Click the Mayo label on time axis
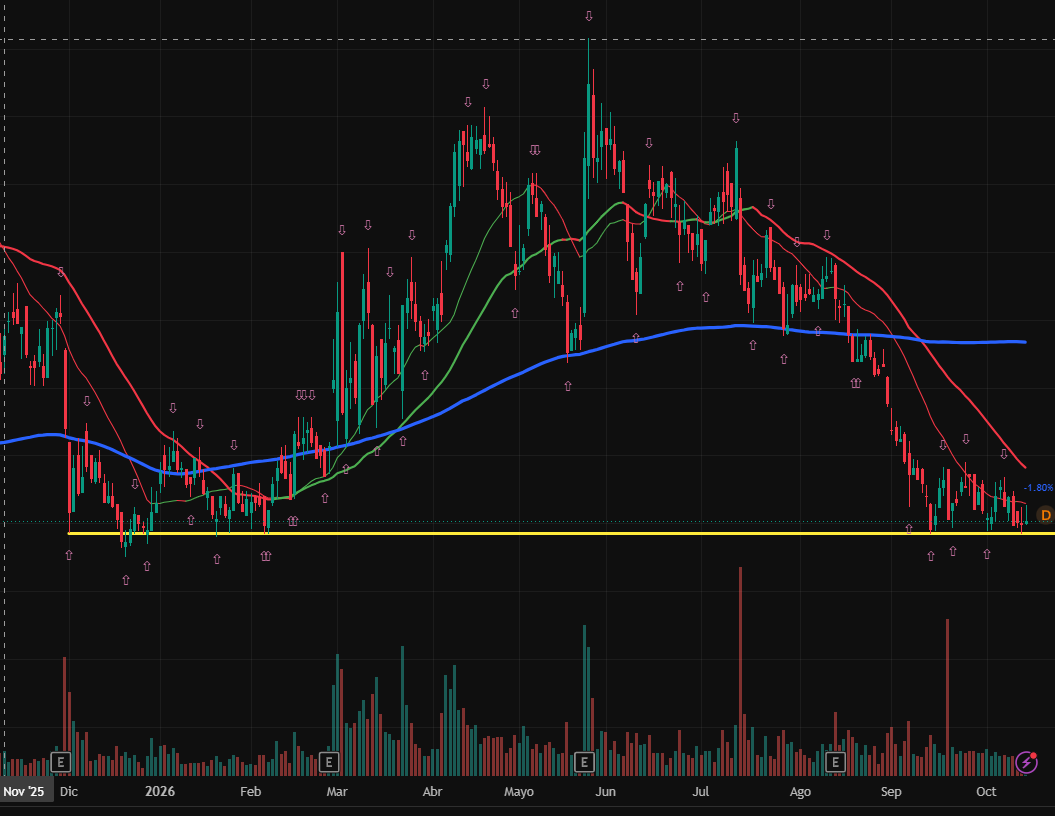The width and height of the screenshot is (1055, 816). coord(519,792)
